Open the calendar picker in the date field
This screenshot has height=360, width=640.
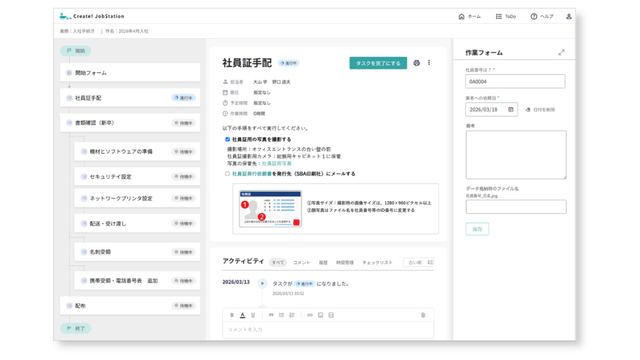pyautogui.click(x=511, y=109)
